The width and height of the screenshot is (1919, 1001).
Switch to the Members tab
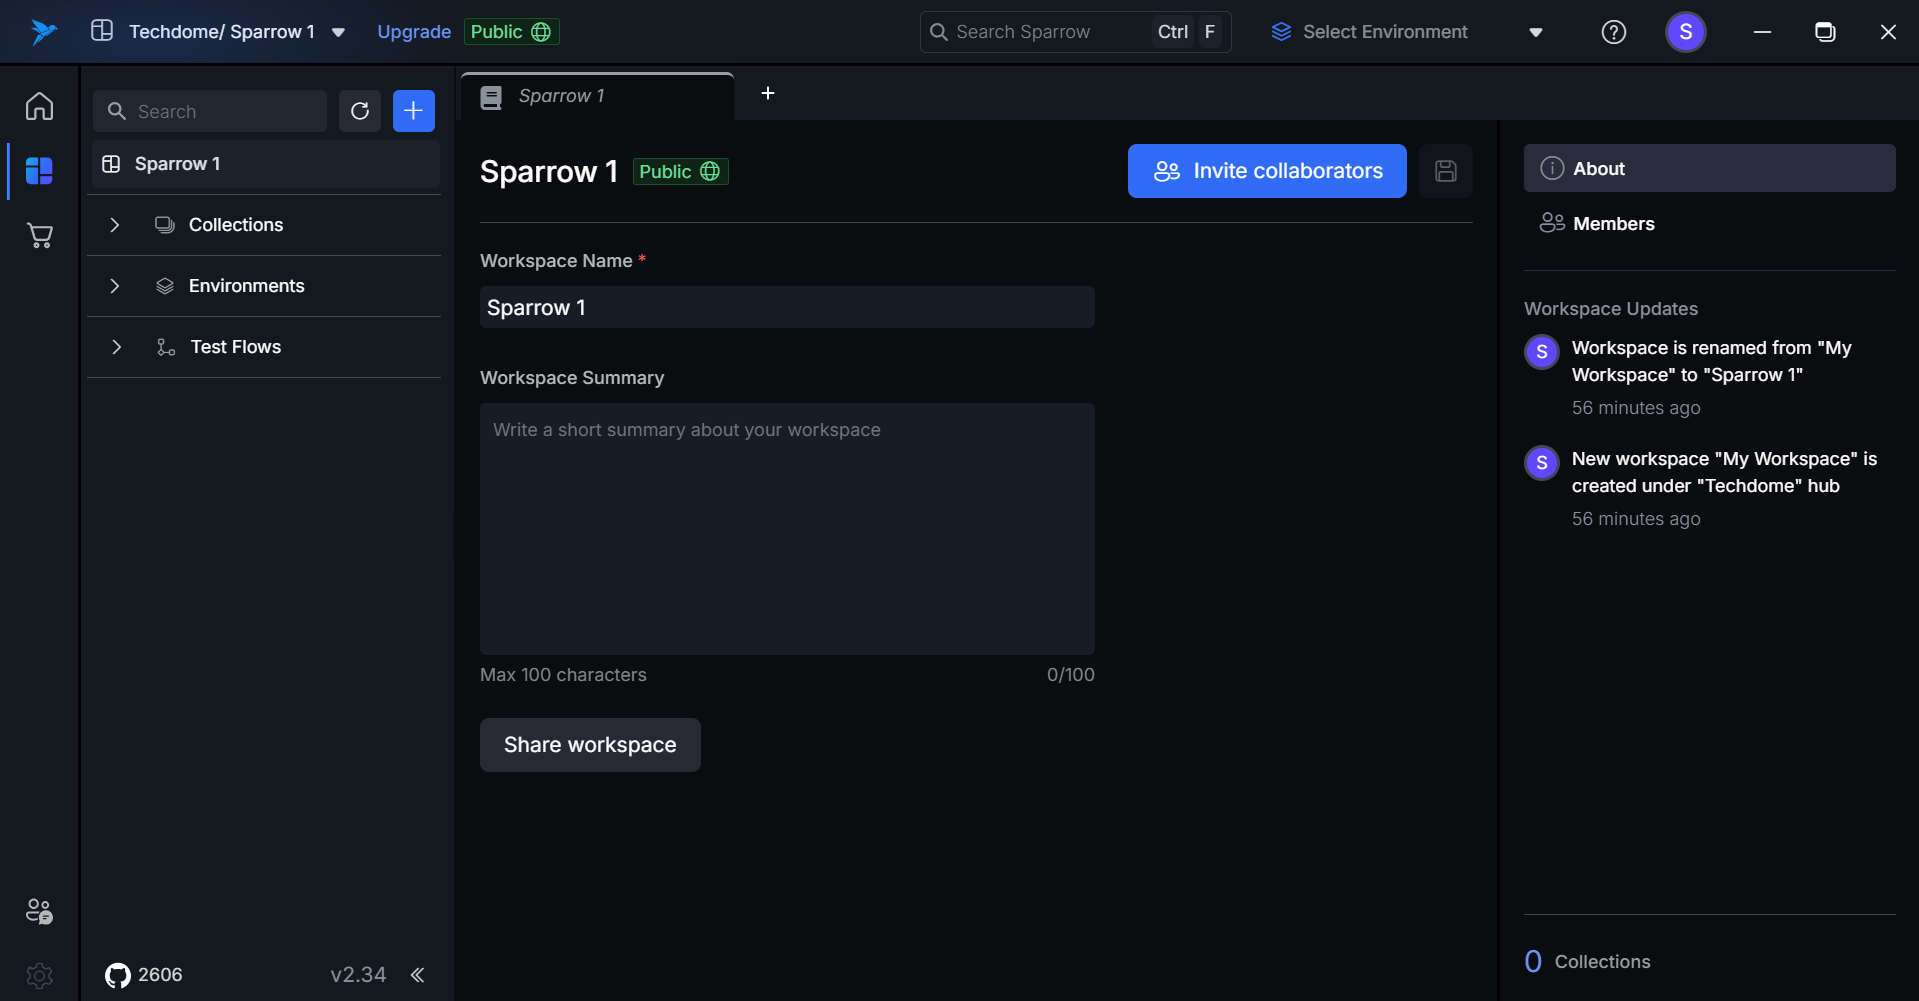pyautogui.click(x=1612, y=224)
